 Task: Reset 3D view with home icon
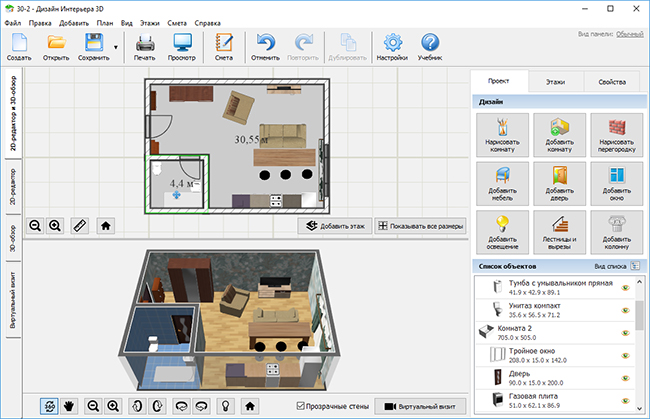click(250, 406)
